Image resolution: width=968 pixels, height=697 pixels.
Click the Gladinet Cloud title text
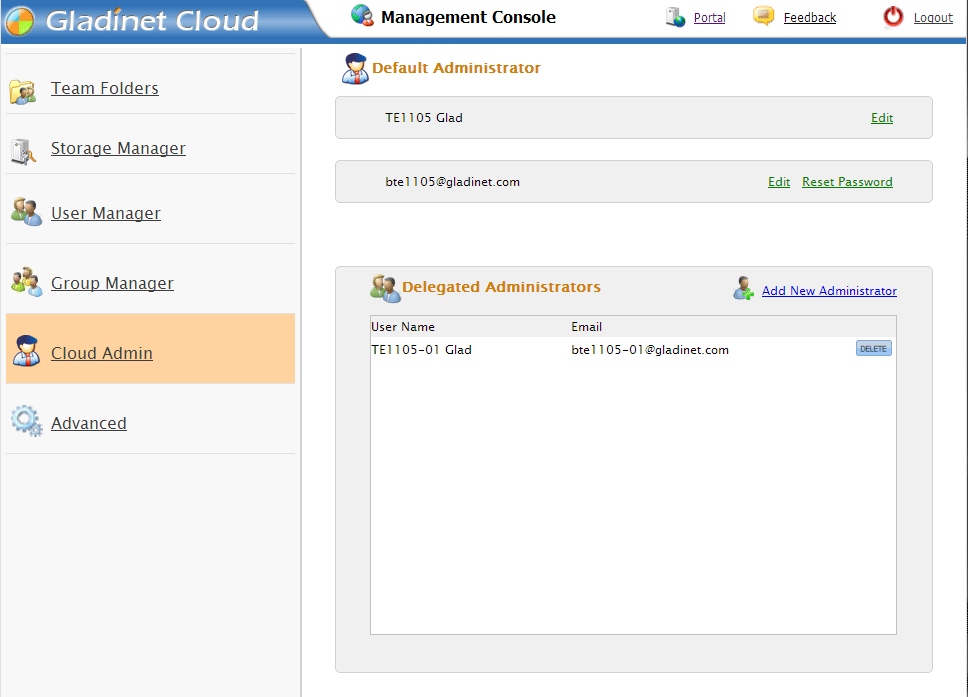click(x=152, y=21)
